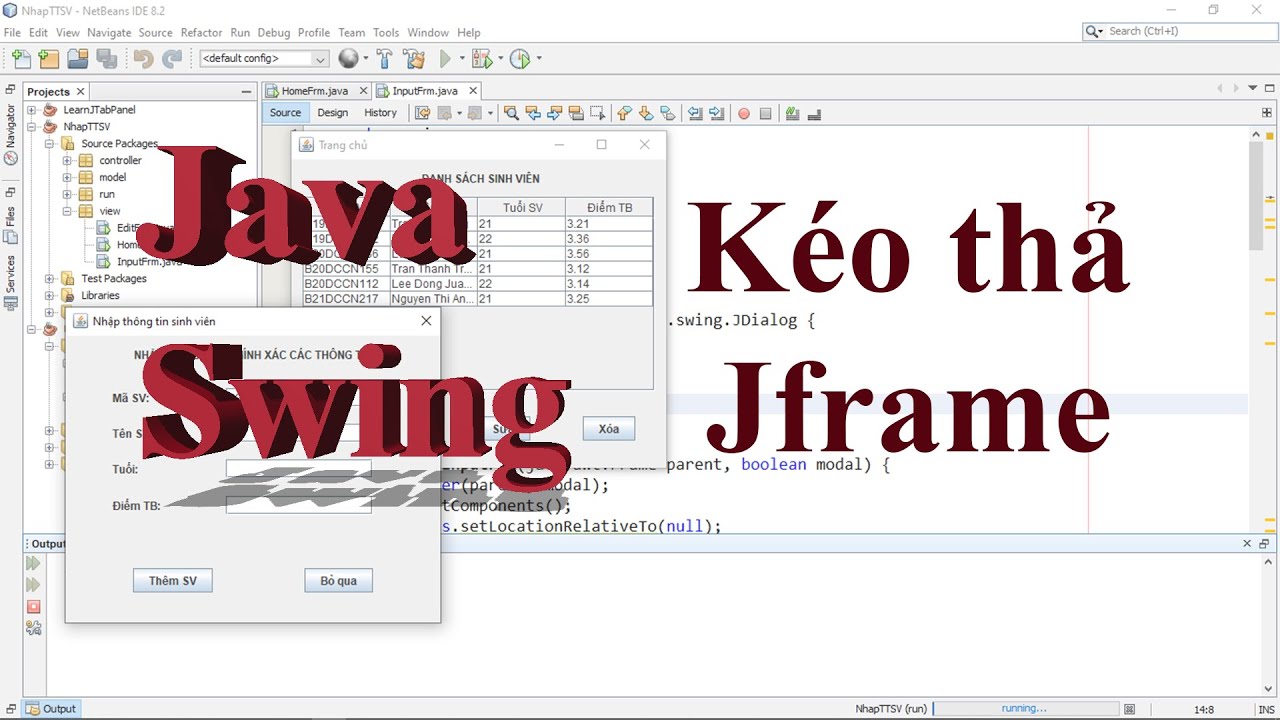Click the New Project toolbar icon
This screenshot has height=720, width=1280.
(x=48, y=59)
